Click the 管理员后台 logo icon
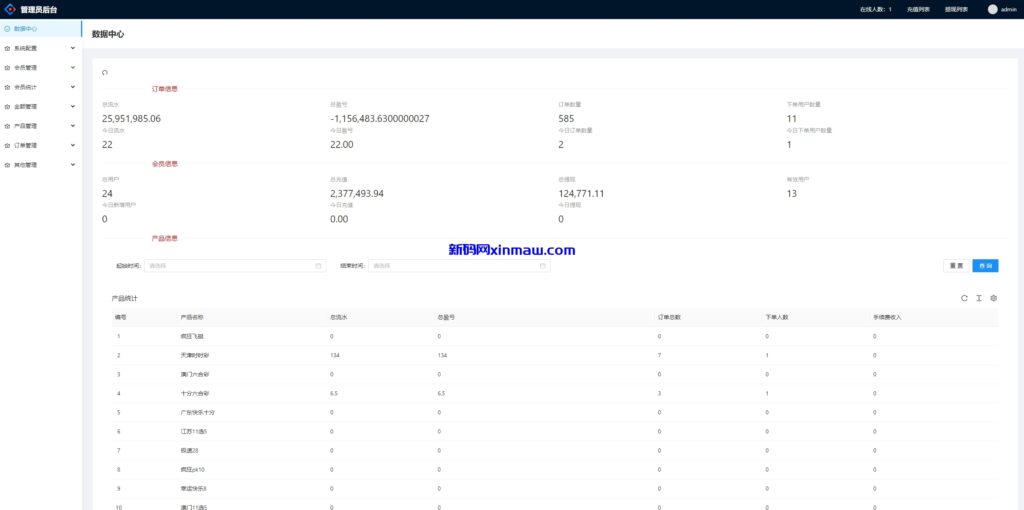1024x510 pixels. click(x=11, y=9)
